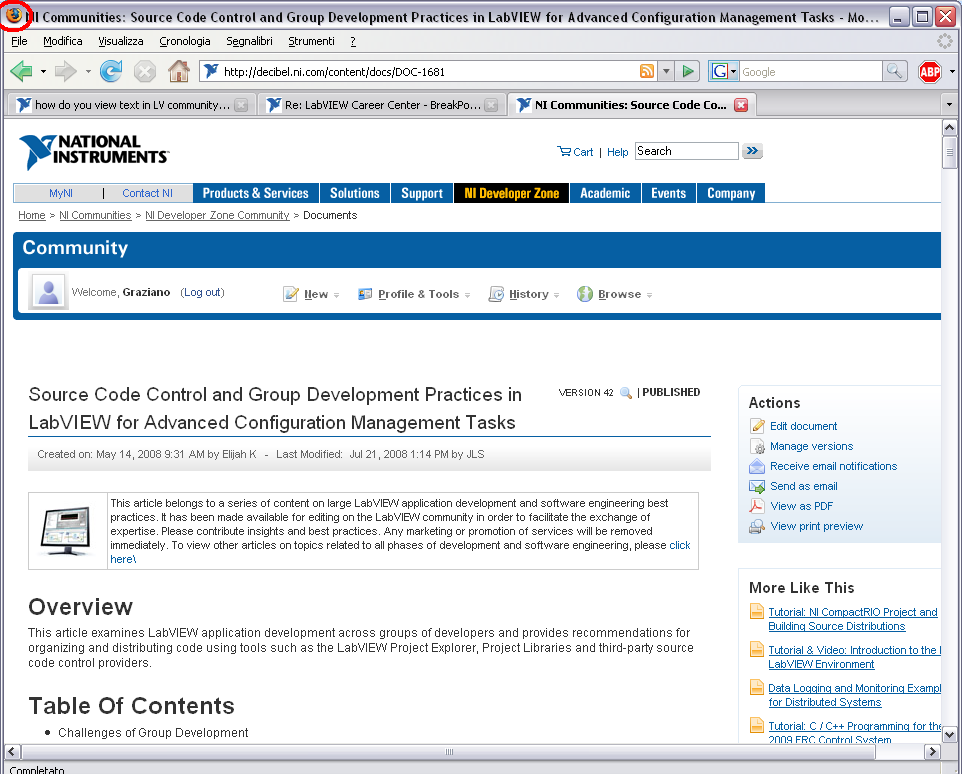This screenshot has height=774, width=962.
Task: Click the Google search input box
Action: point(810,71)
